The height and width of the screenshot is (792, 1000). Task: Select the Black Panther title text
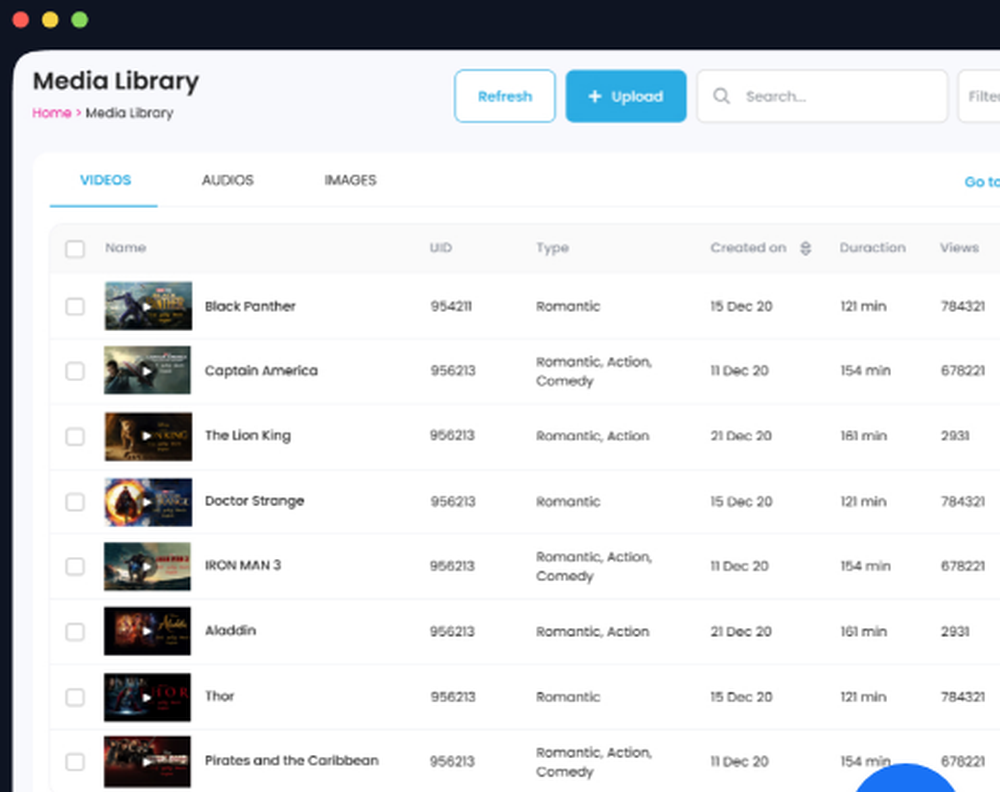coord(250,306)
